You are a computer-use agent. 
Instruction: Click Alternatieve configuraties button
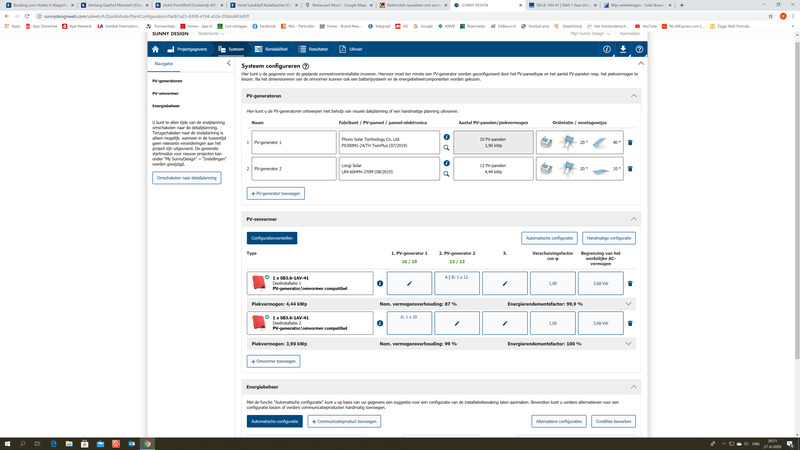pyautogui.click(x=559, y=421)
